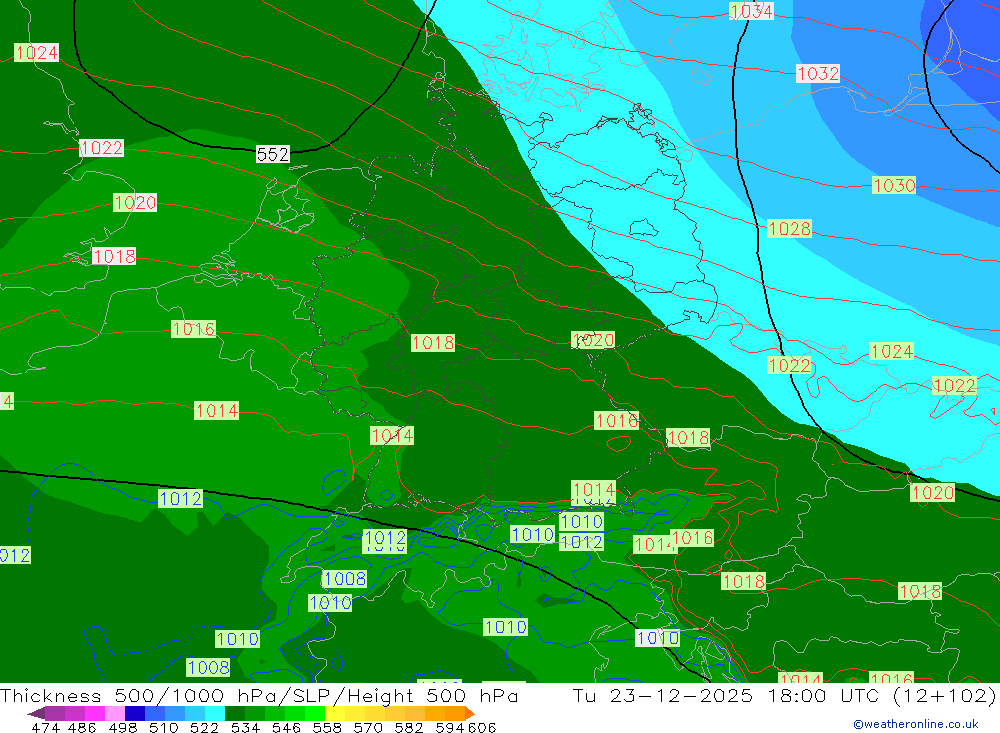The image size is (1000, 733).
Task: Click the purple left arrow tip of the legend
Action: coord(36,713)
